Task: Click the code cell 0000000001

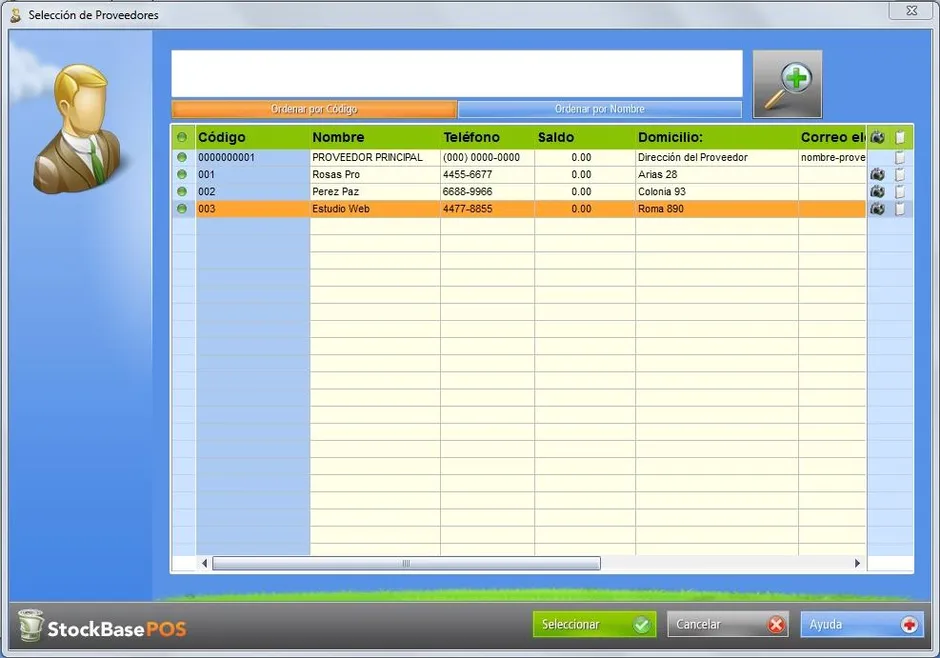Action: pyautogui.click(x=252, y=158)
